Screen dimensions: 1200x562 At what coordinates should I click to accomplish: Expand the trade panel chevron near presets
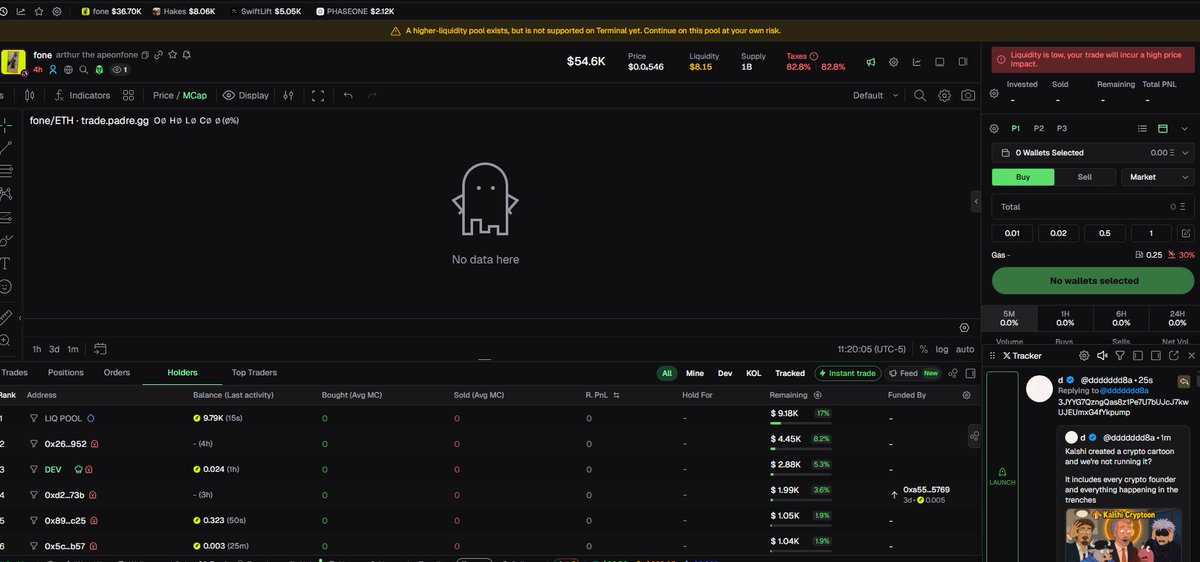click(x=1185, y=128)
